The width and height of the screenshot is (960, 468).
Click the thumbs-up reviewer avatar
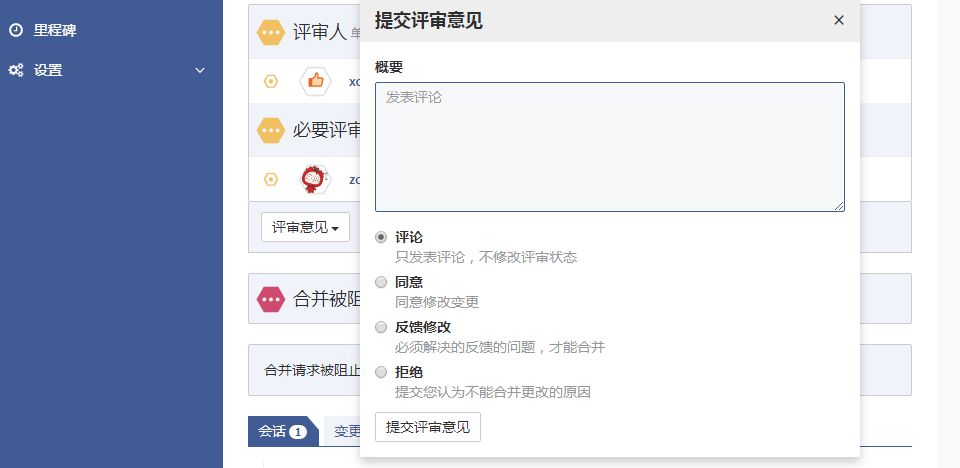pos(315,81)
